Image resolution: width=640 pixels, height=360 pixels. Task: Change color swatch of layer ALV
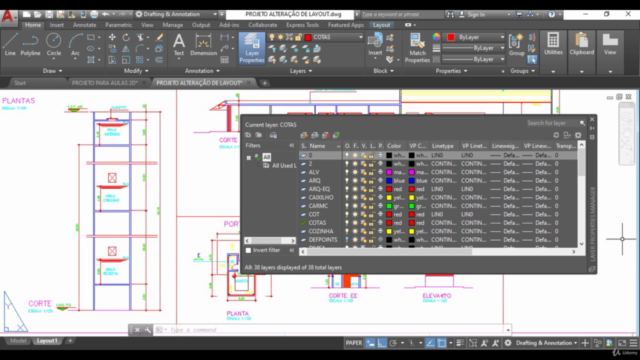click(x=389, y=172)
